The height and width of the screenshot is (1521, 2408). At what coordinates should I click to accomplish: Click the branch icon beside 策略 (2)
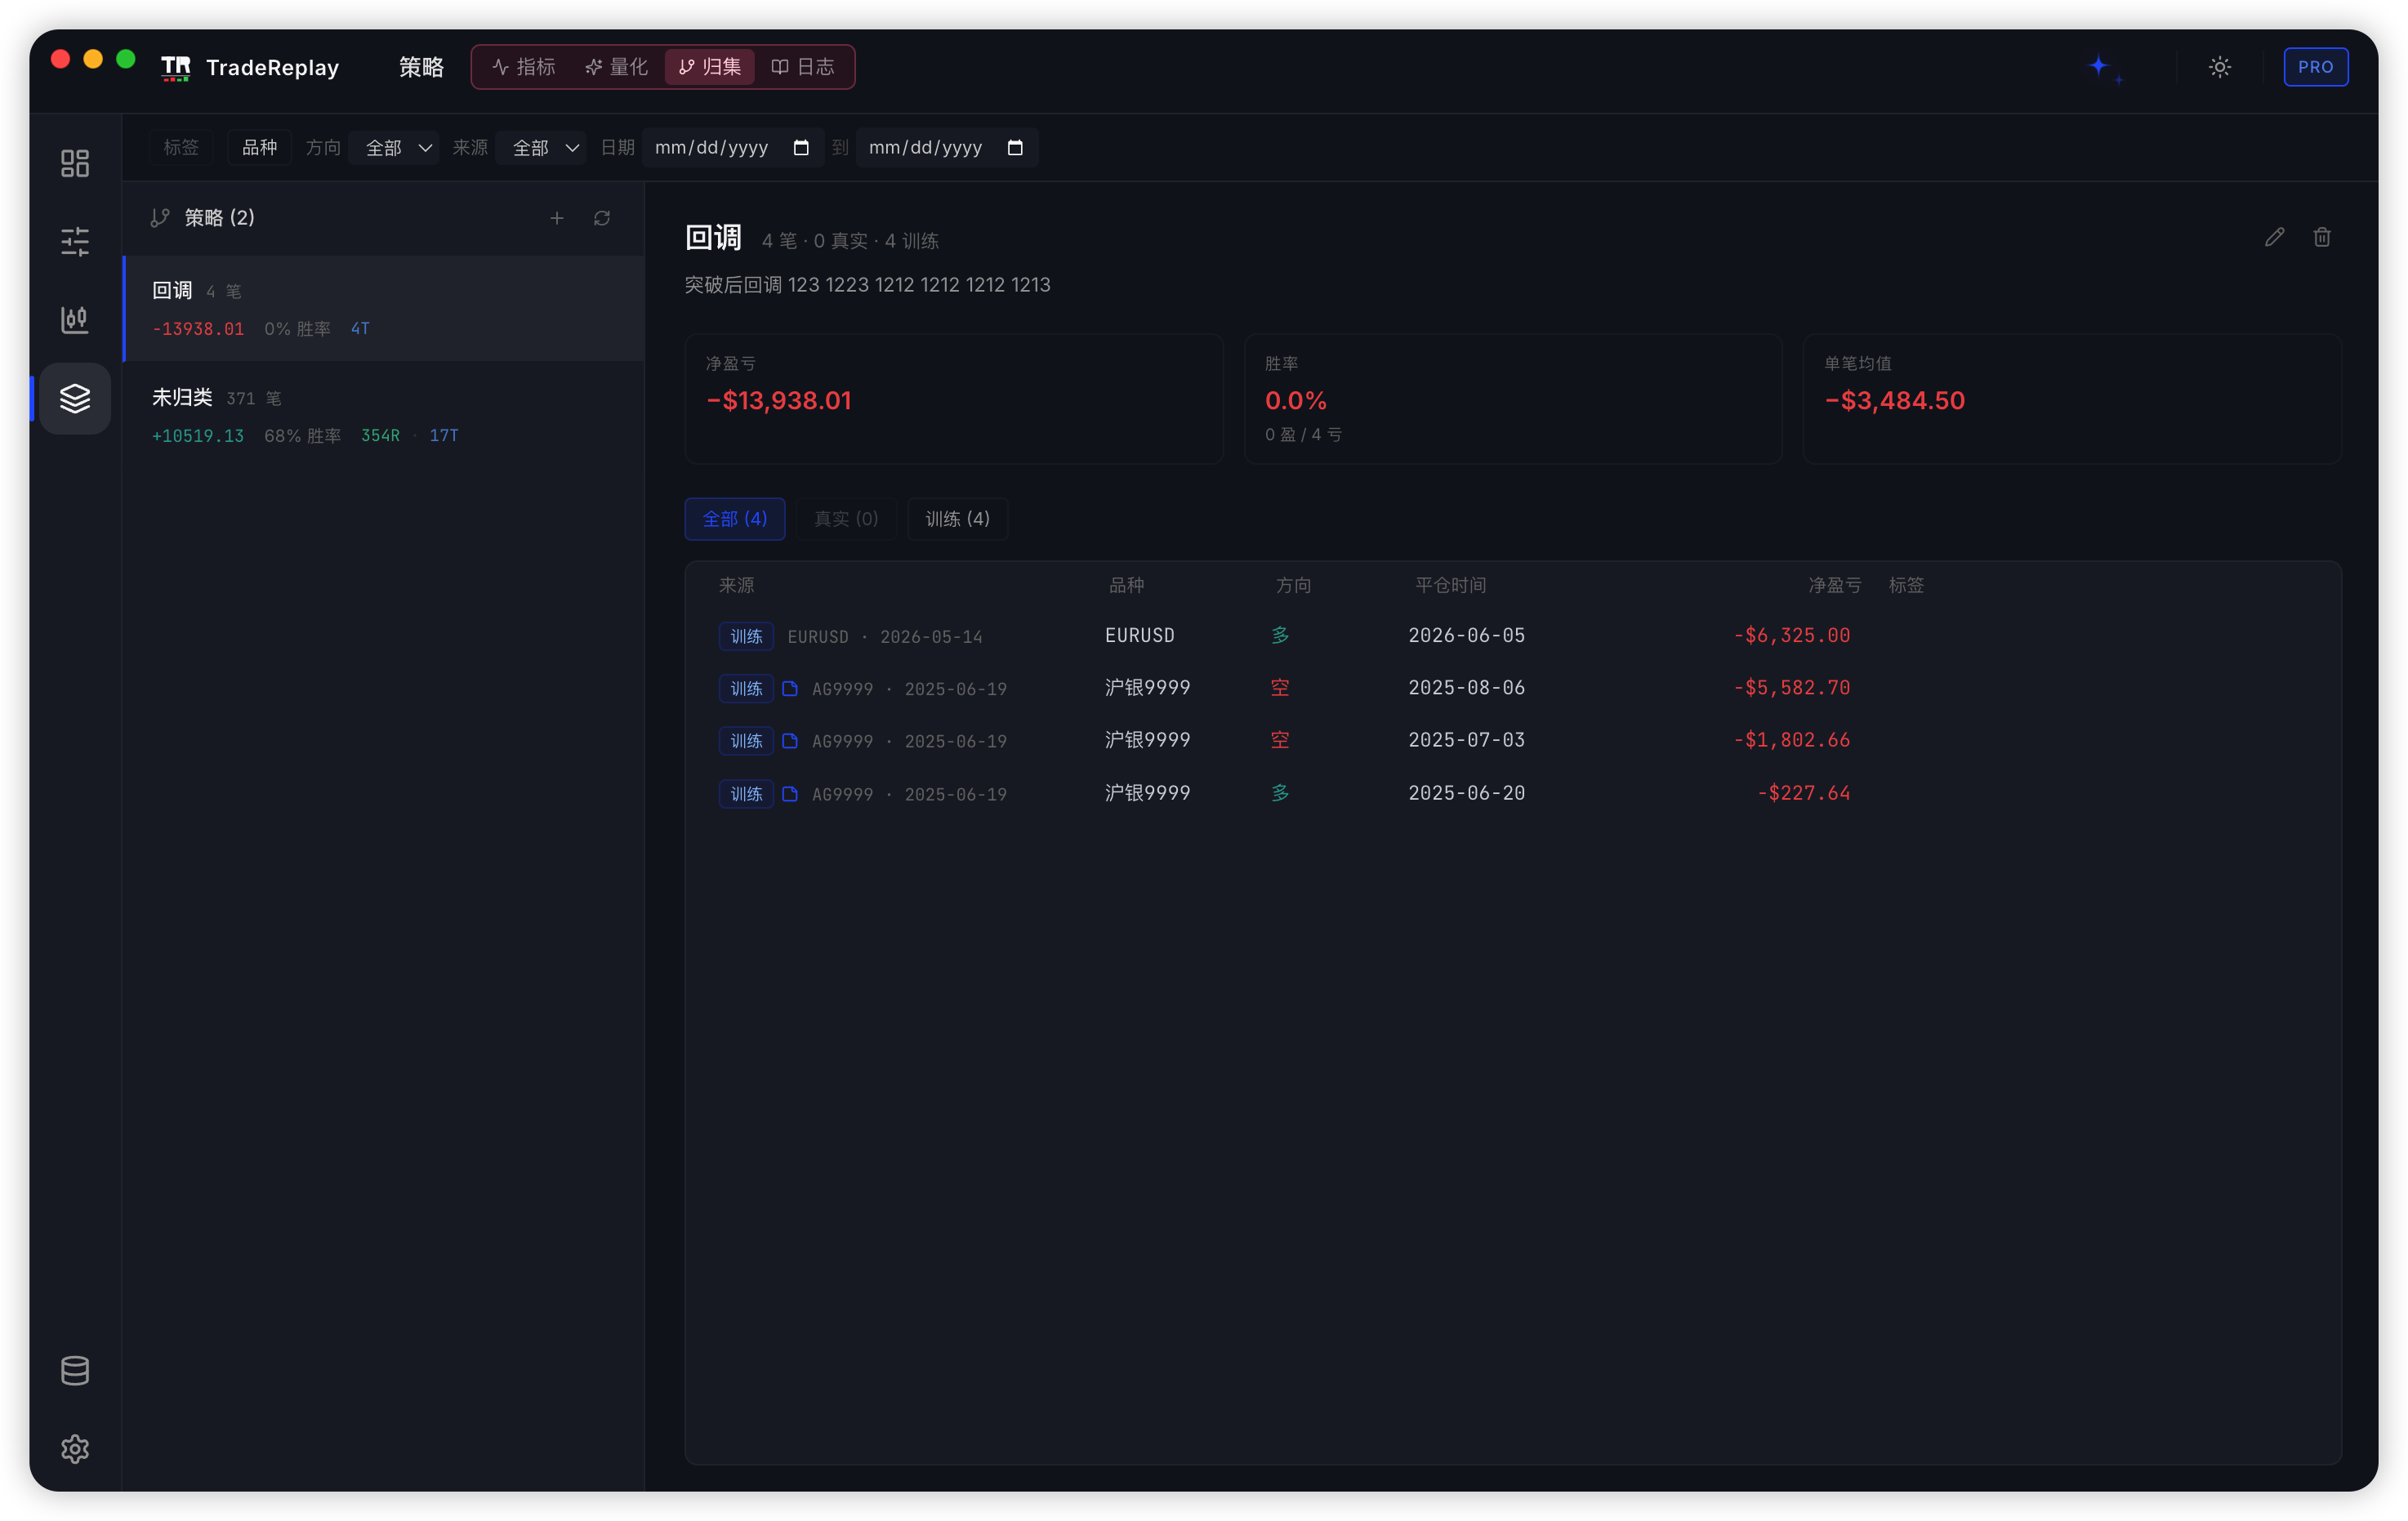click(x=160, y=218)
